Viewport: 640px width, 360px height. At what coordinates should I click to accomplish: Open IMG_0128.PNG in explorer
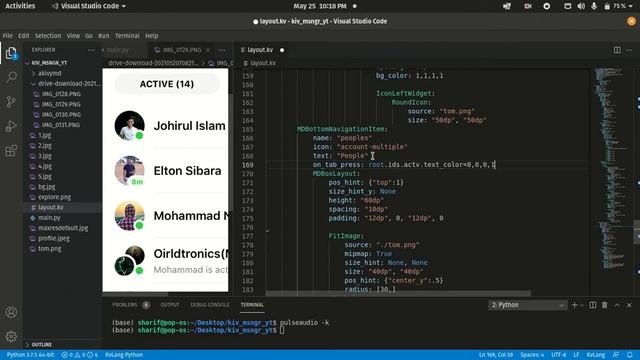point(61,94)
